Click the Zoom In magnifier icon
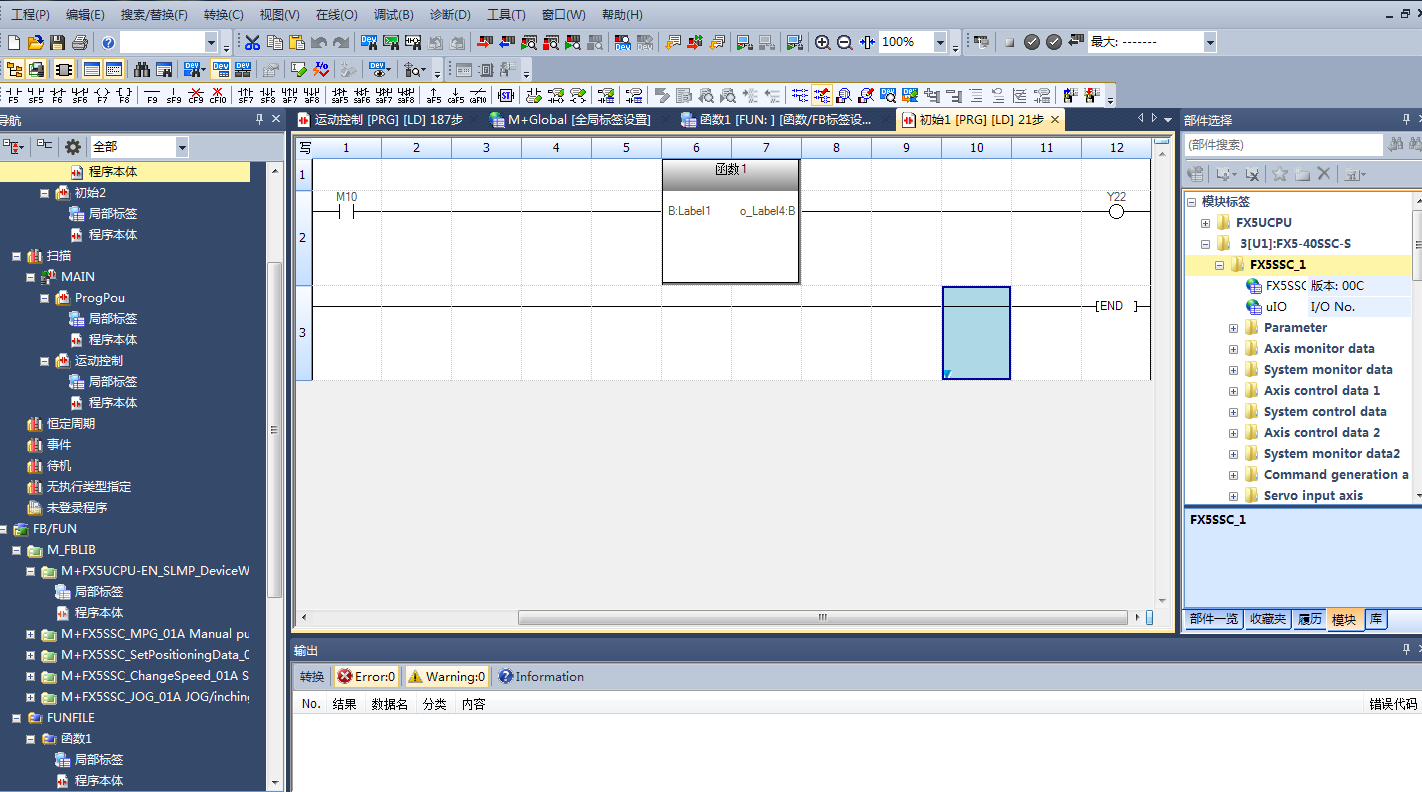 [x=822, y=42]
